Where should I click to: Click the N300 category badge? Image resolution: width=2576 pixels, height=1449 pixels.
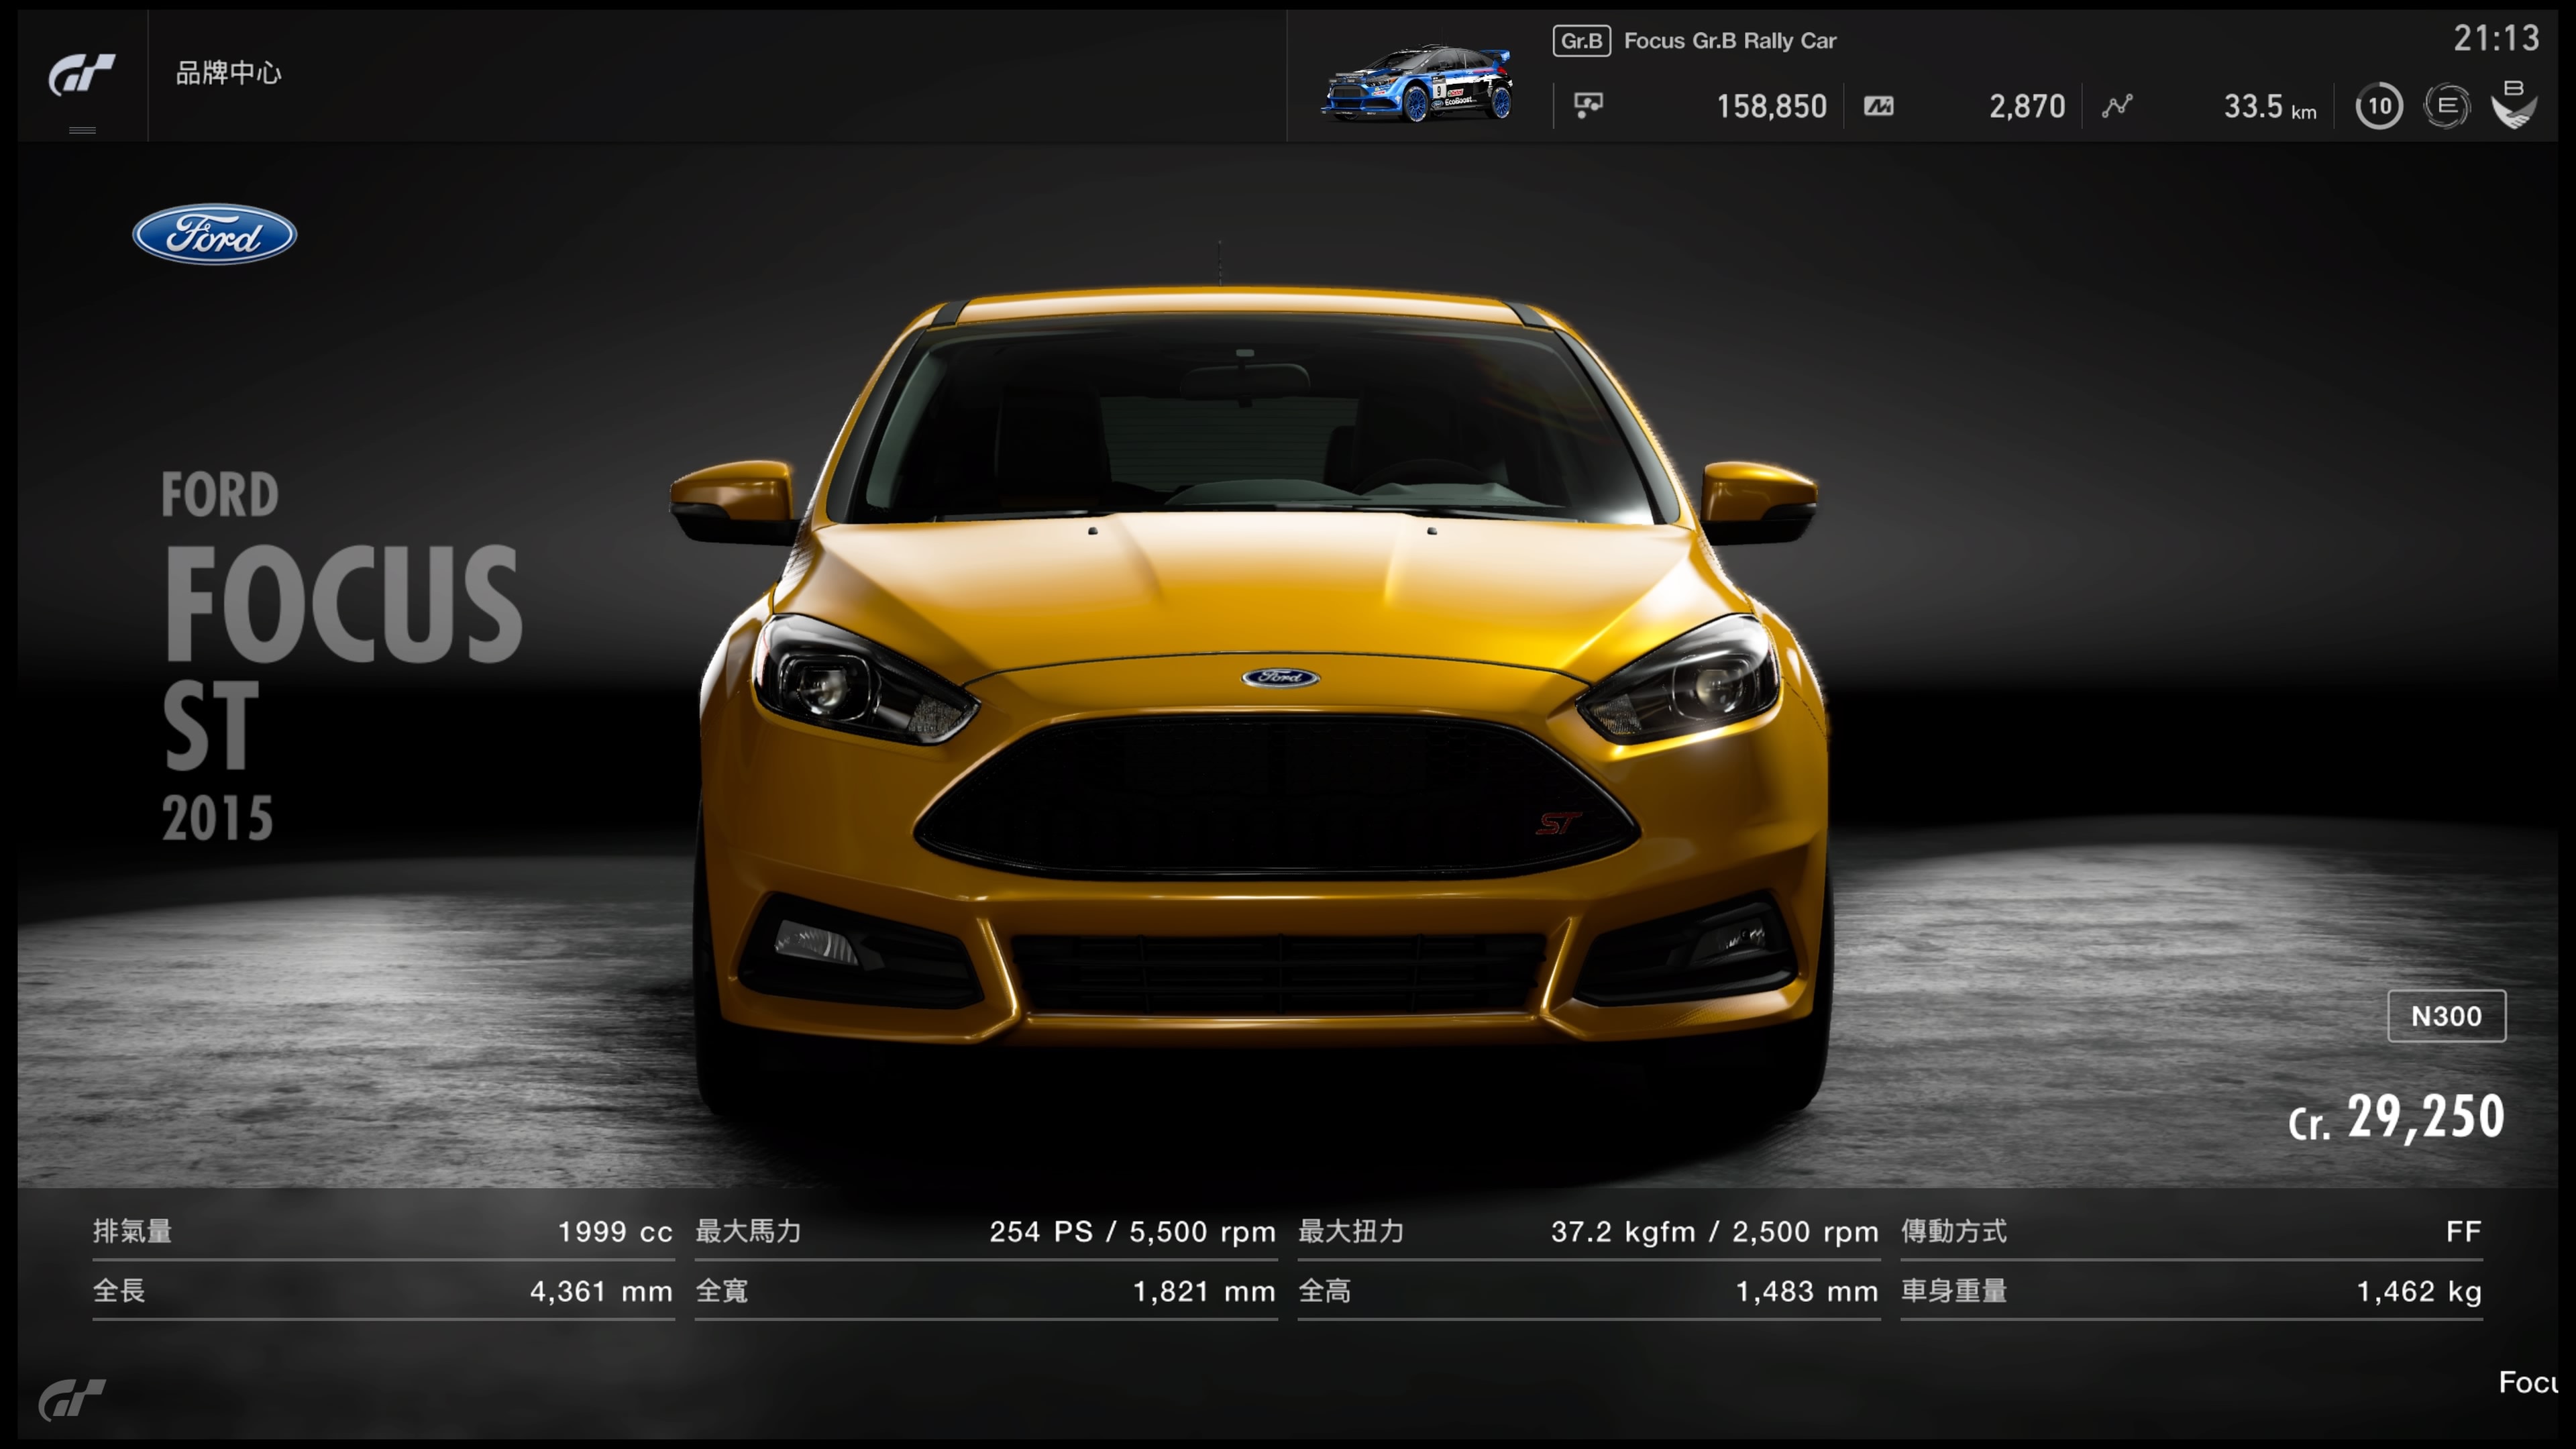(2446, 1016)
